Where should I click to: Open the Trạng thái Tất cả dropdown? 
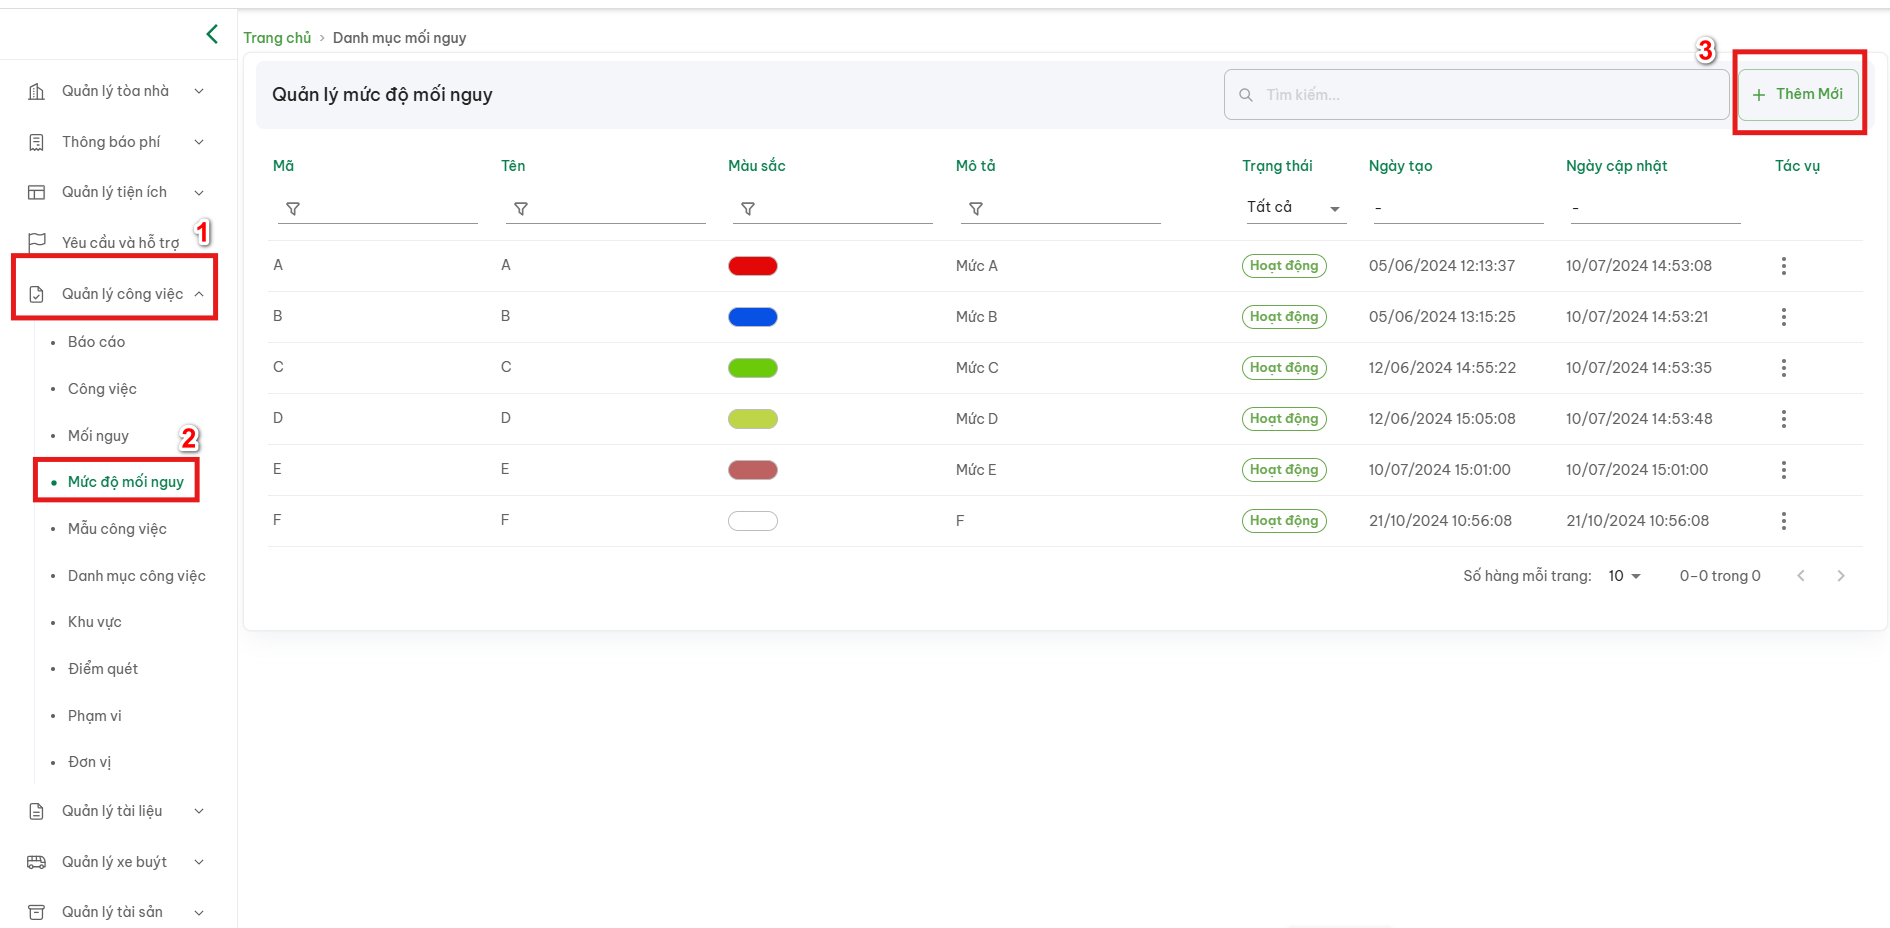pyautogui.click(x=1295, y=207)
